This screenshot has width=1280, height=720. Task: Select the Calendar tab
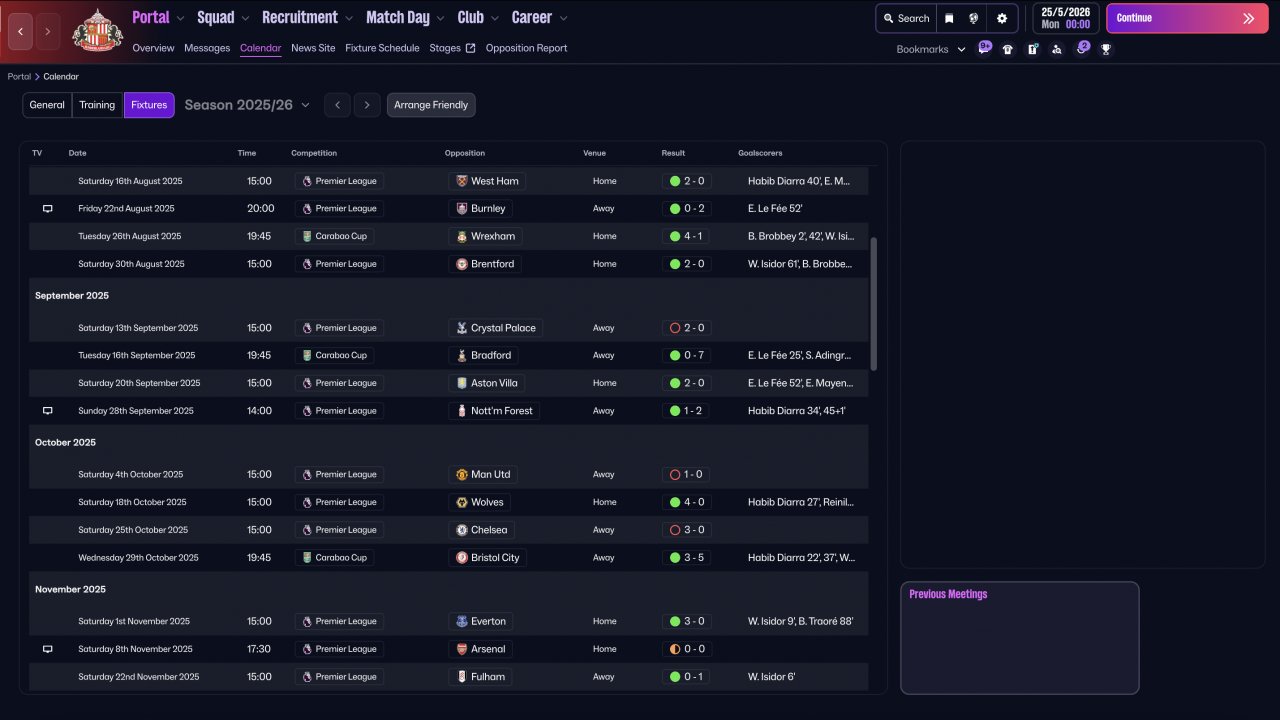(260, 48)
